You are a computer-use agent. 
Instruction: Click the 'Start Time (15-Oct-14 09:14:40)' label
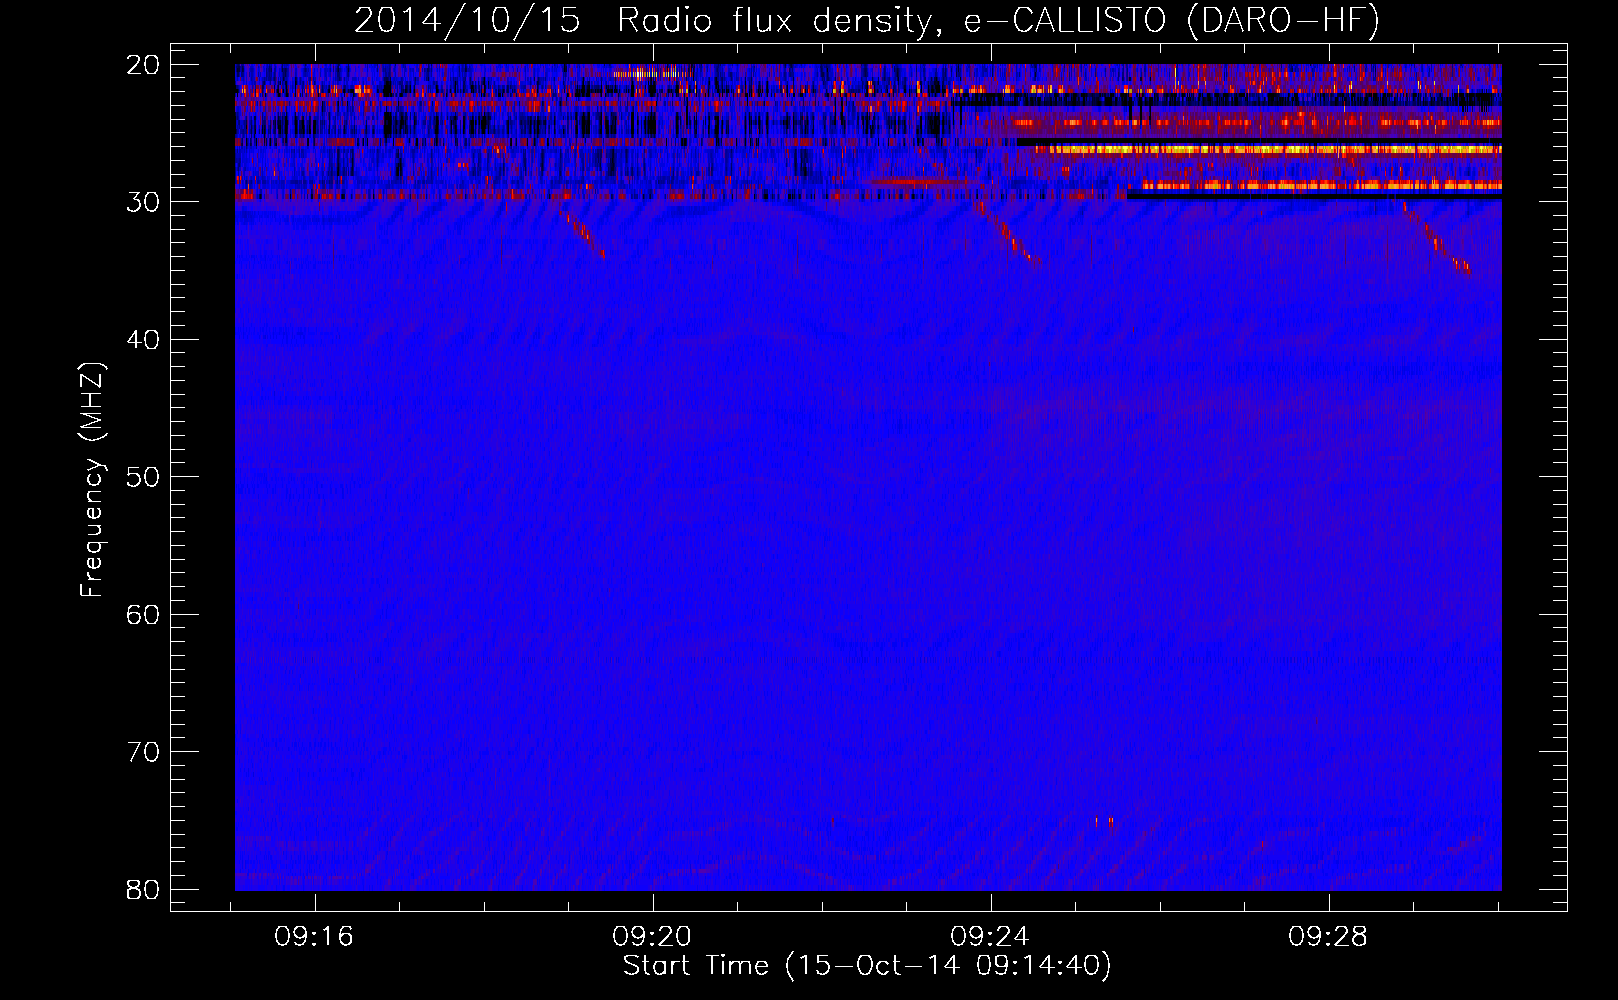click(867, 966)
